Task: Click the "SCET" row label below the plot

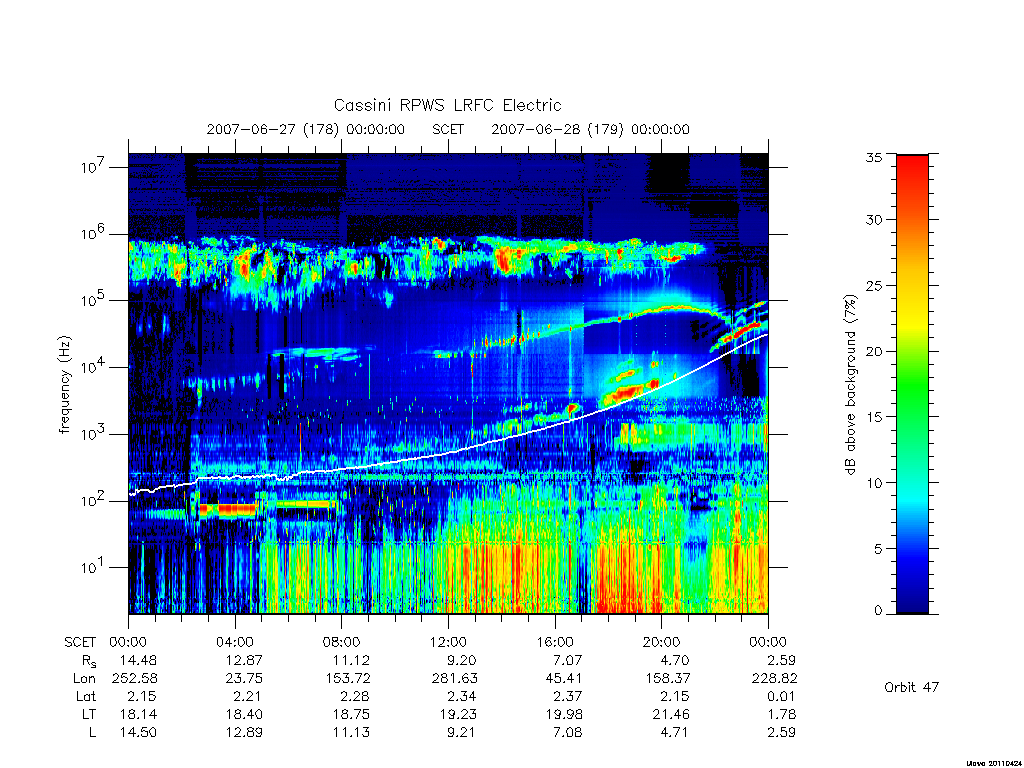Action: (x=80, y=642)
